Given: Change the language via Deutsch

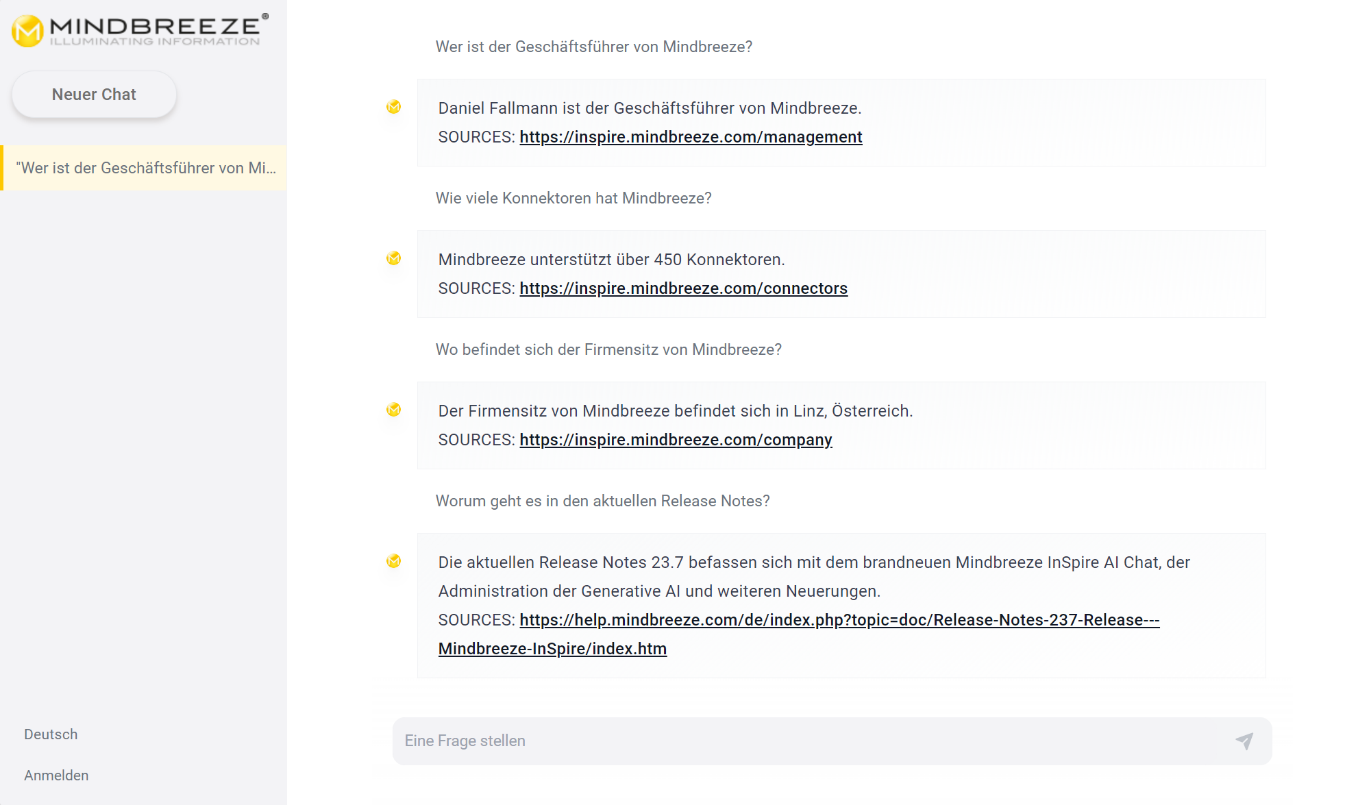Looking at the screenshot, I should click(x=51, y=734).
